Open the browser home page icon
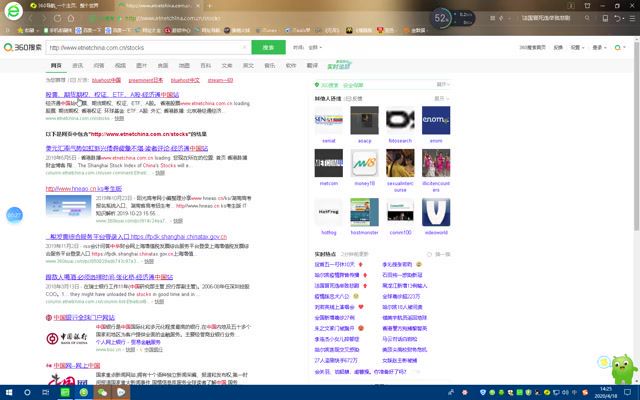This screenshot has height=400, width=640. pyautogui.click(x=71, y=18)
